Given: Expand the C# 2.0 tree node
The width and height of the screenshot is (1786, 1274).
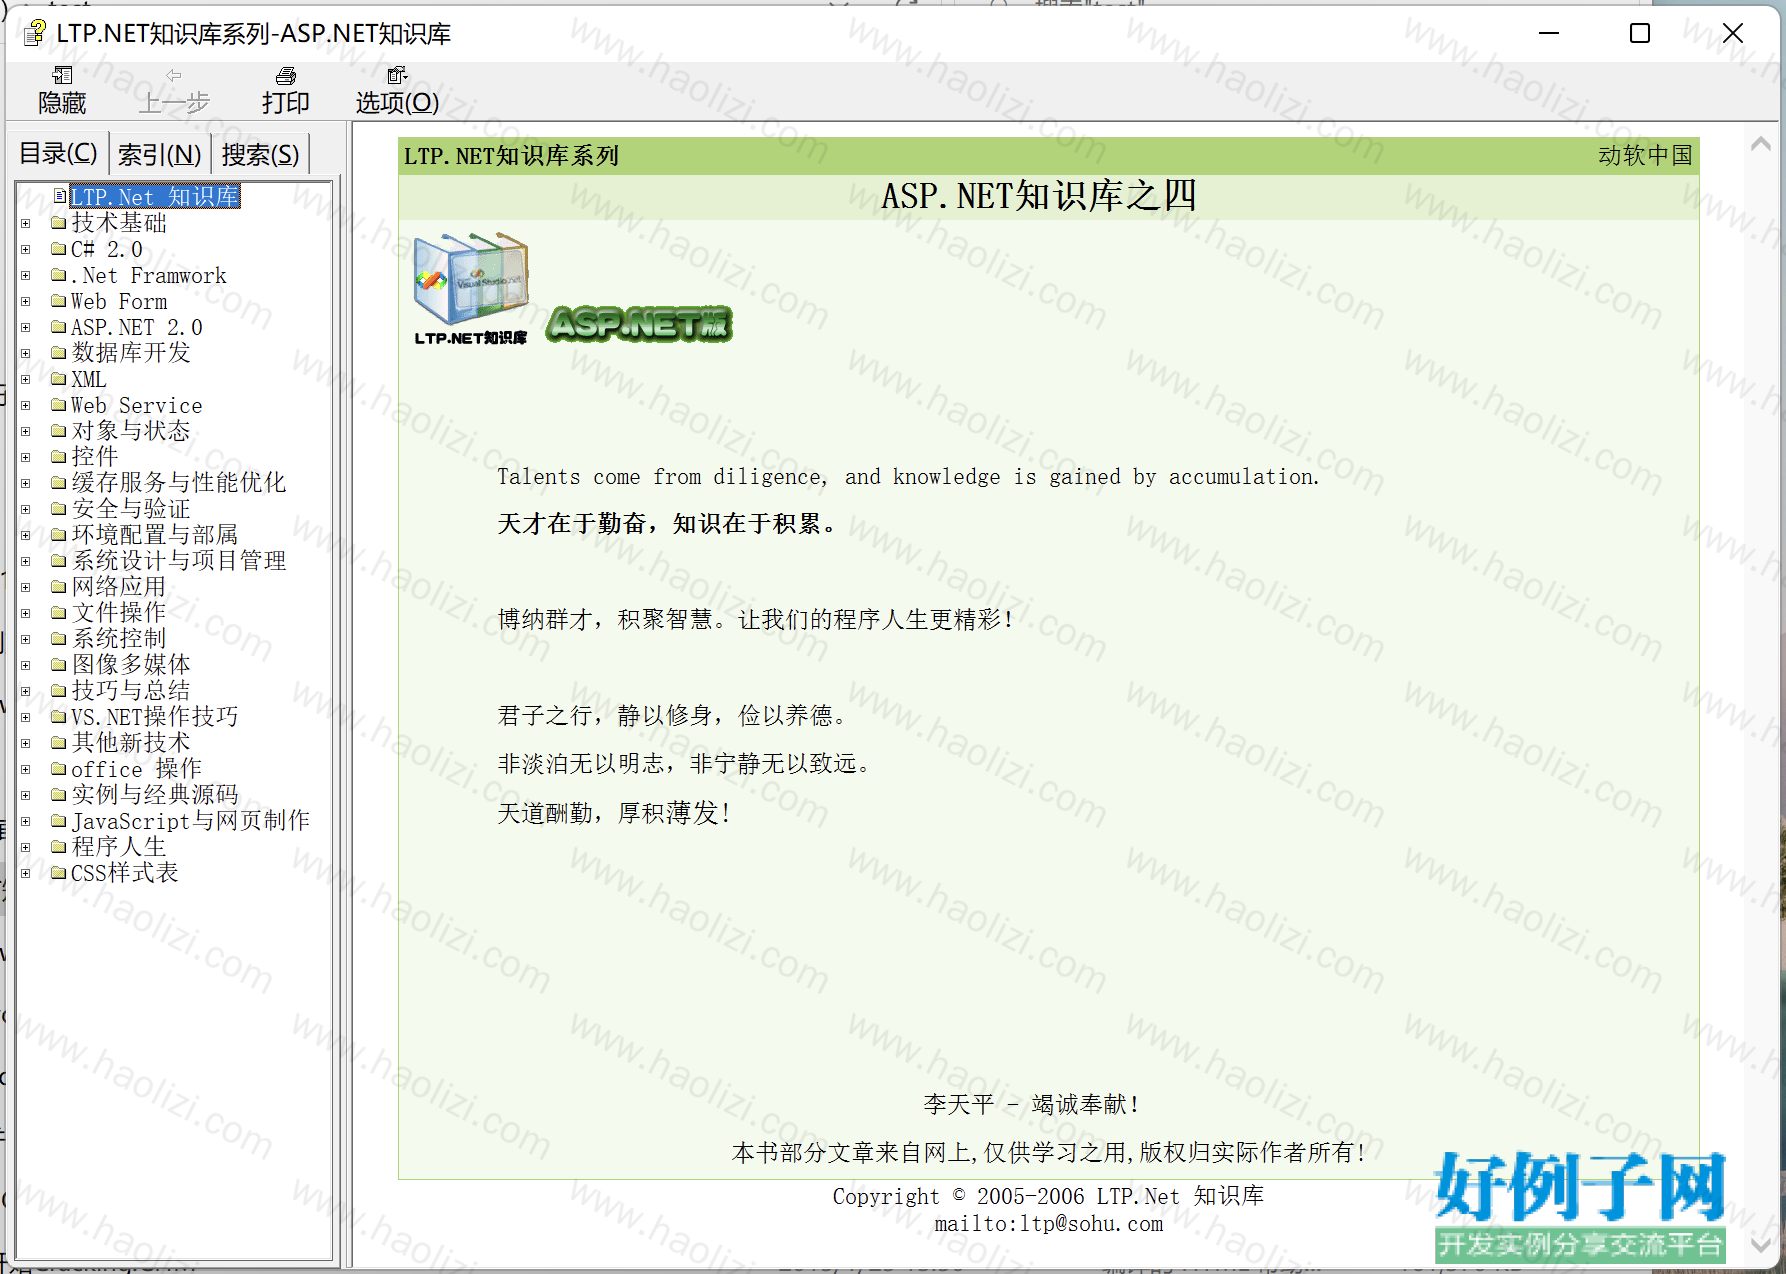Looking at the screenshot, I should pos(26,249).
